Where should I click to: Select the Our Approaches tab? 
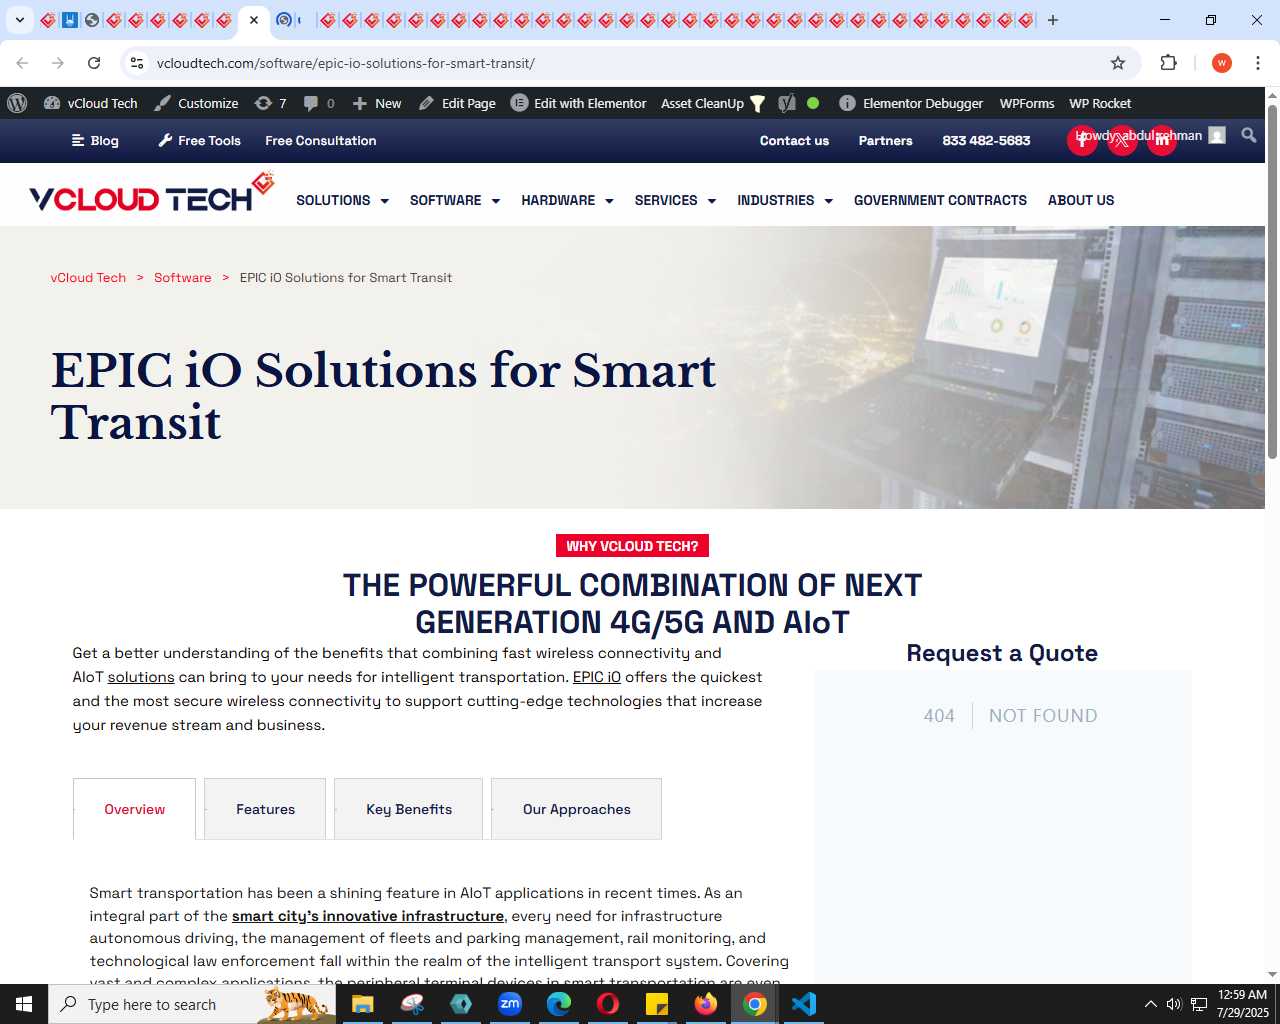(576, 809)
